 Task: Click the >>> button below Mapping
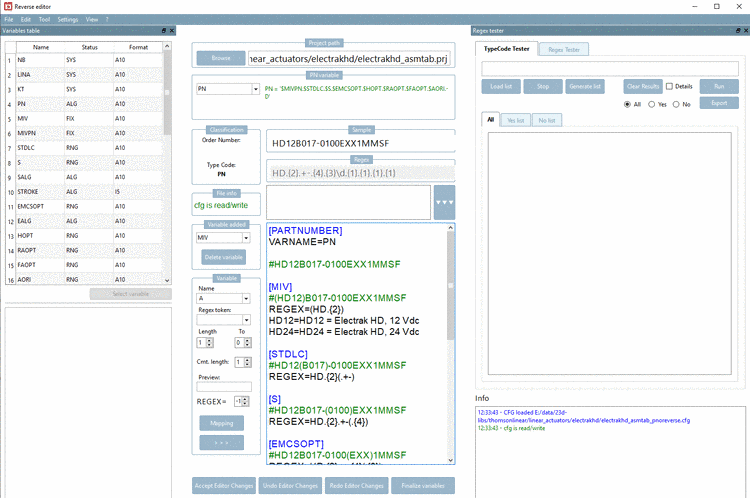221,443
